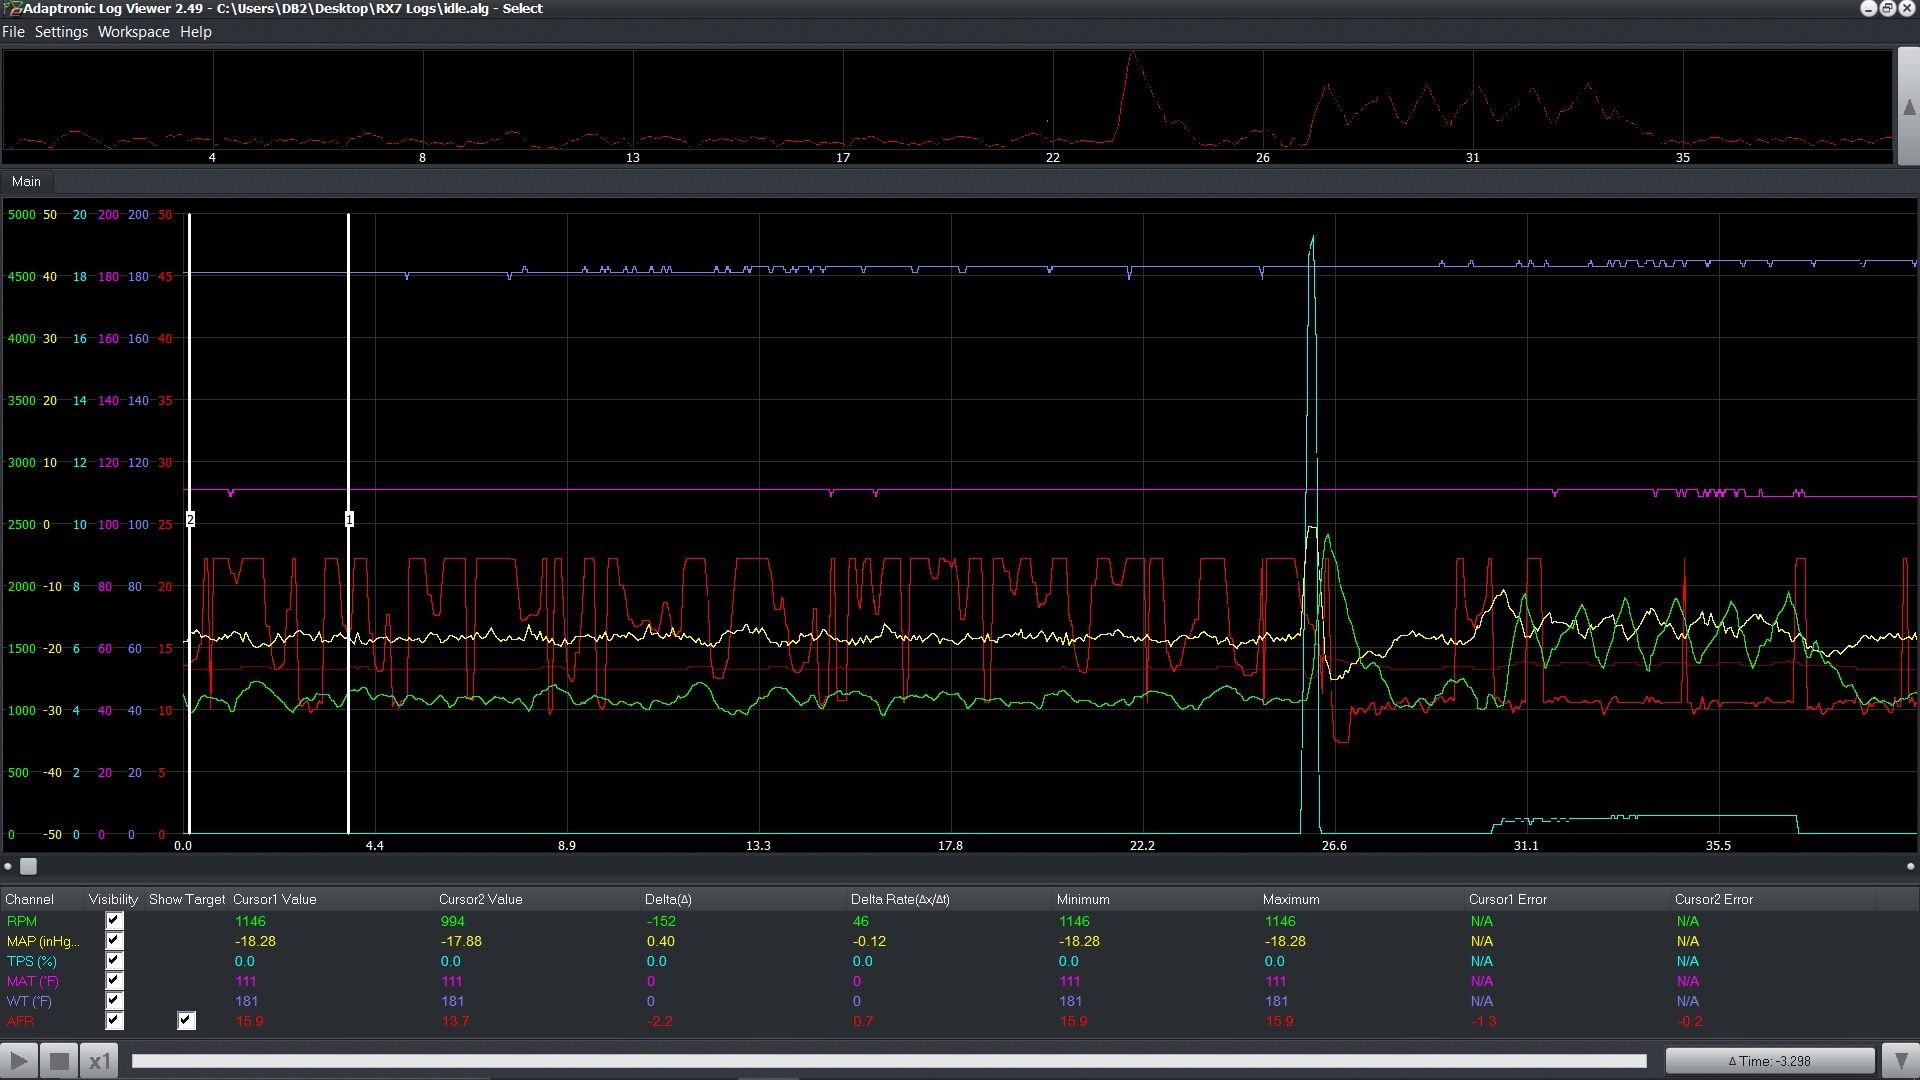Click the Δ Time display button
1920x1080 pixels.
click(x=1769, y=1061)
